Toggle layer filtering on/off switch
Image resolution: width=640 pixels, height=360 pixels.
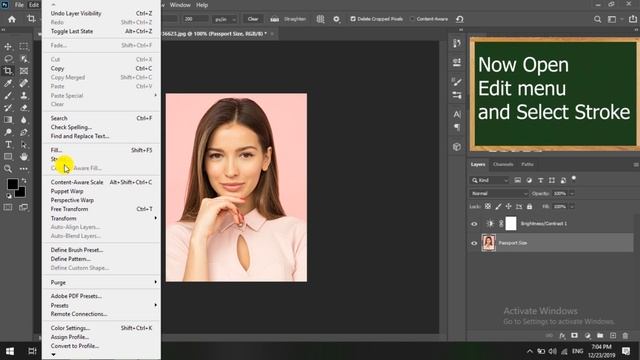coord(573,178)
